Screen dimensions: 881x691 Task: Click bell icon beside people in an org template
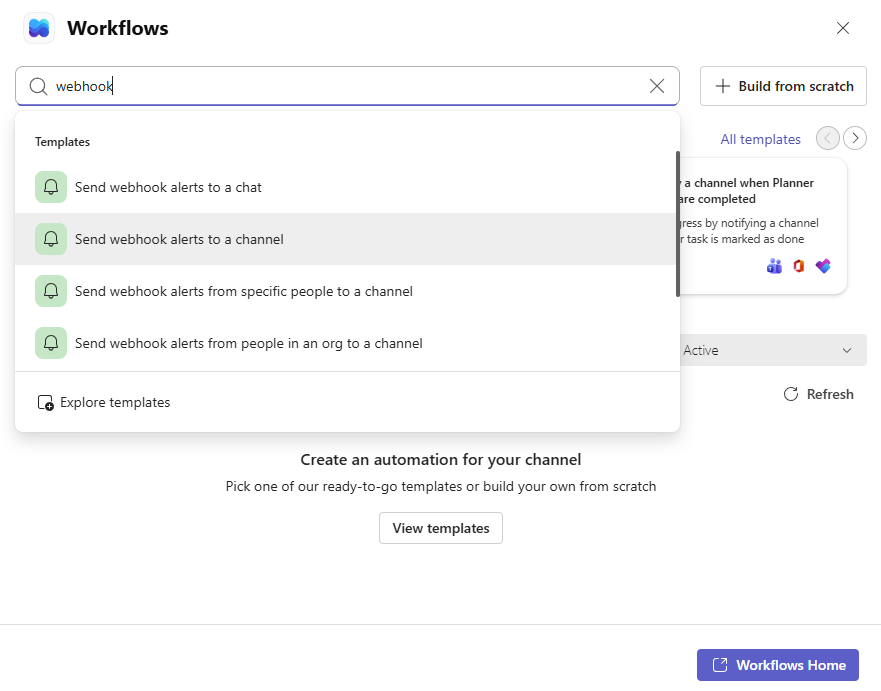click(x=51, y=343)
